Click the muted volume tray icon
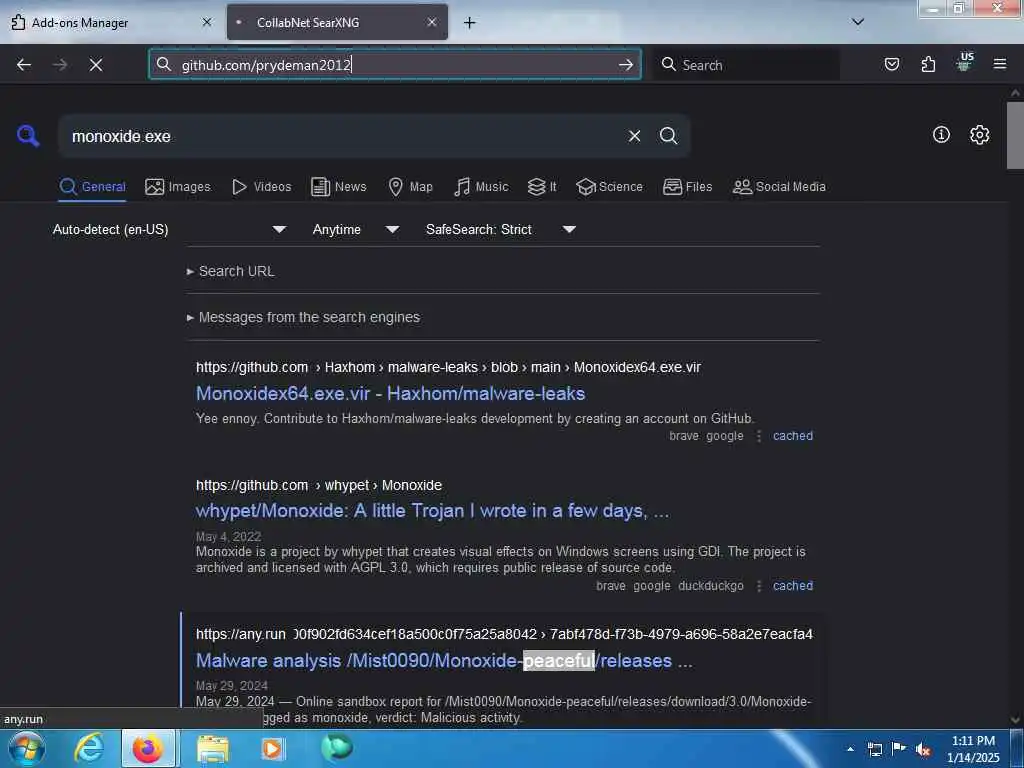Image resolution: width=1024 pixels, height=768 pixels. point(923,749)
